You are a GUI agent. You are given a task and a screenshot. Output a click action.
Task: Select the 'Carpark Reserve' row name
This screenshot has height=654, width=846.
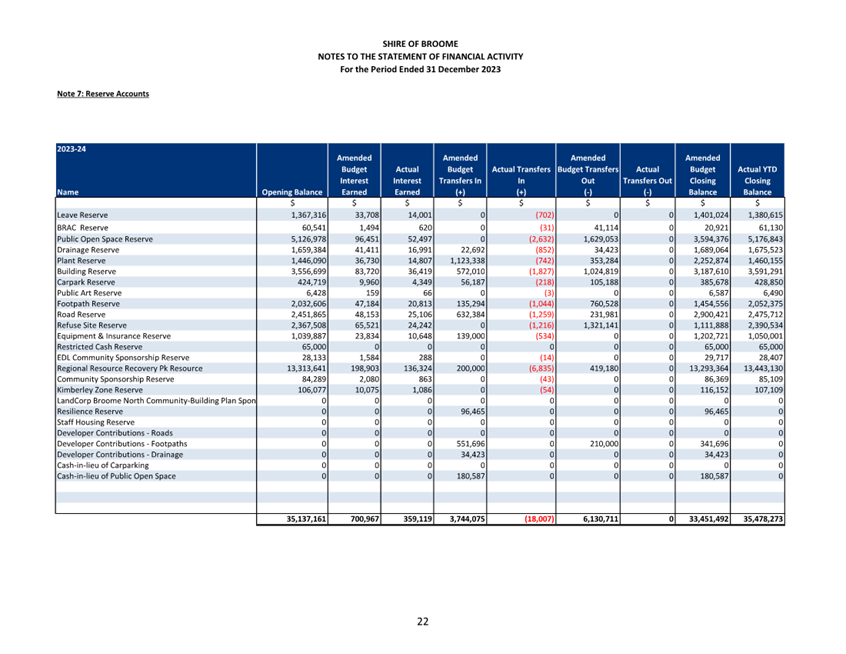(x=86, y=282)
